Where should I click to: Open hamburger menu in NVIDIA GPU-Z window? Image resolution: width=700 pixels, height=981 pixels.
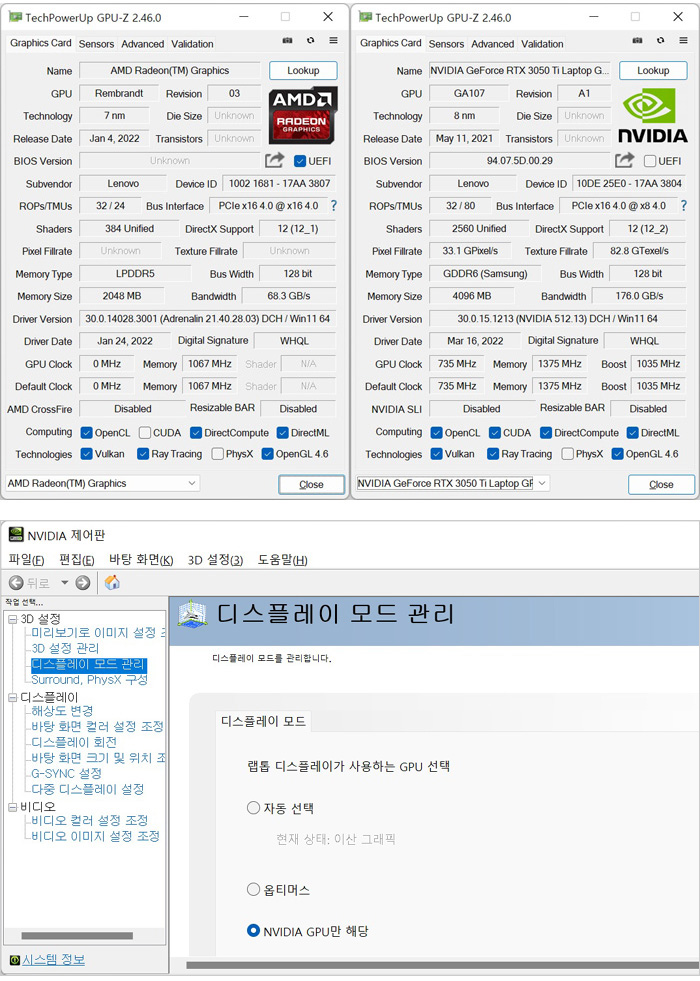click(x=683, y=41)
